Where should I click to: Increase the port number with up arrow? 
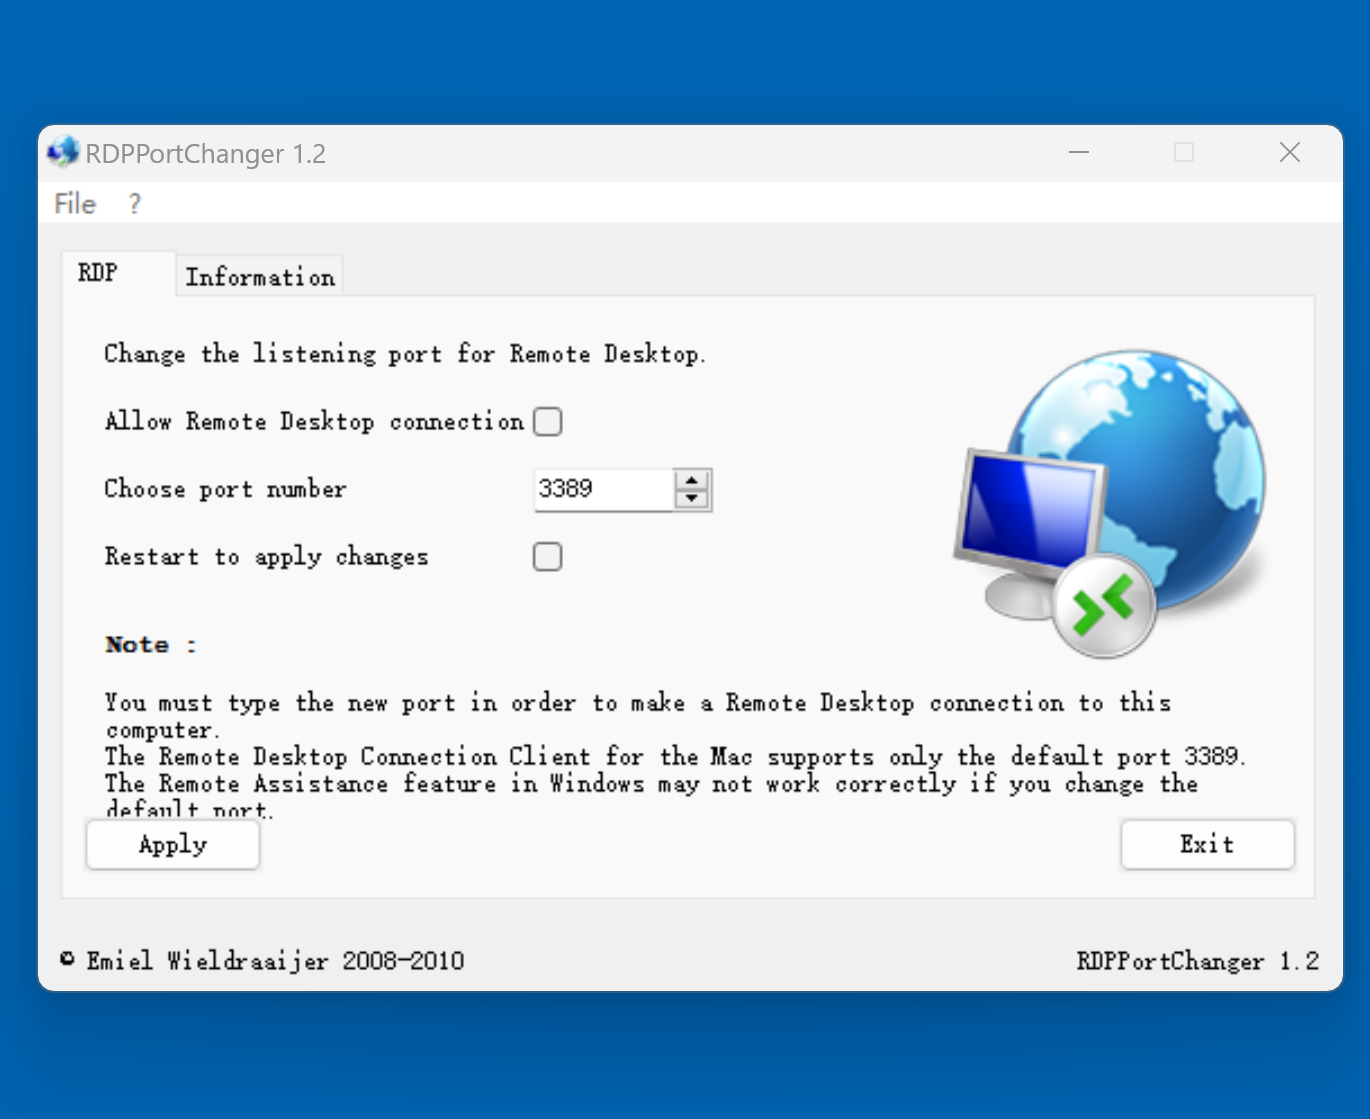pyautogui.click(x=692, y=481)
